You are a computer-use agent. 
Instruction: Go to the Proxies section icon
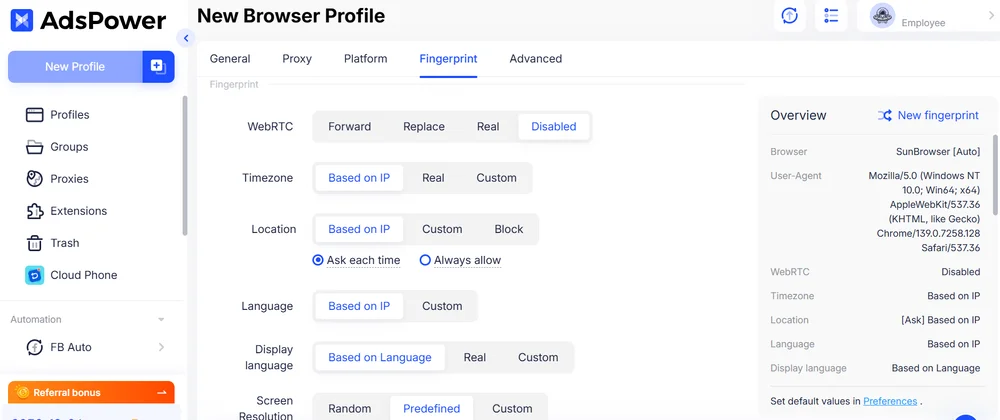click(x=34, y=179)
